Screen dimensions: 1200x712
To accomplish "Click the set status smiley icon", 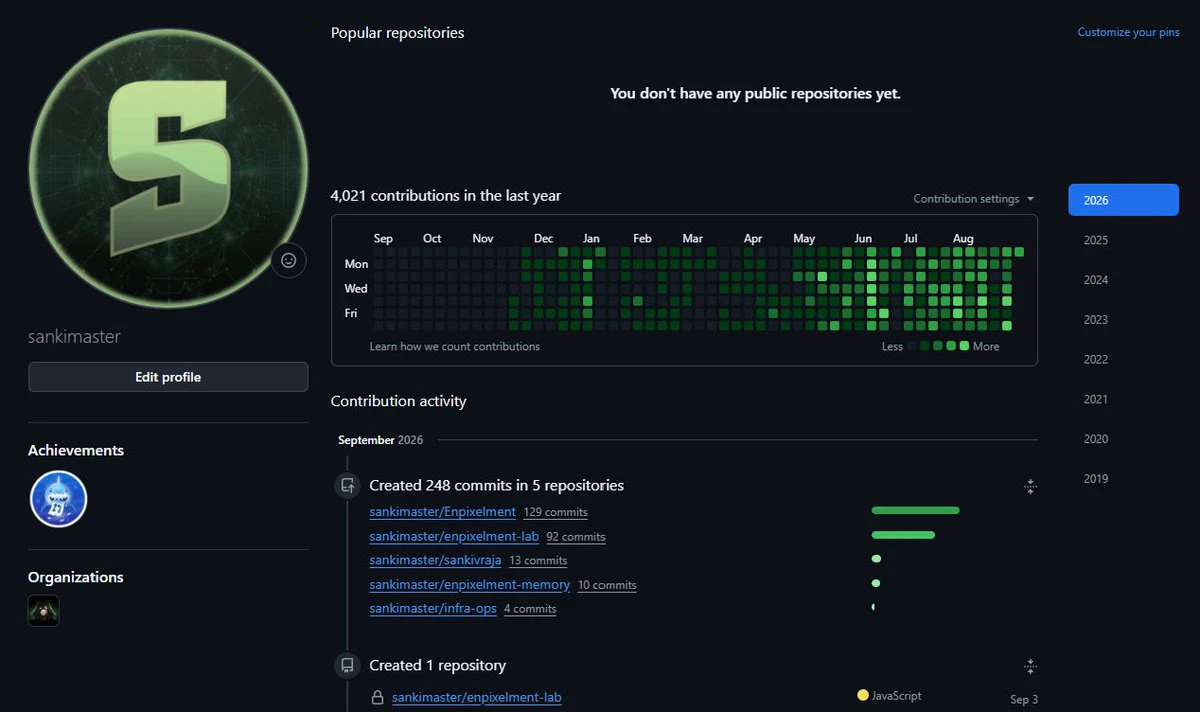I will point(289,260).
